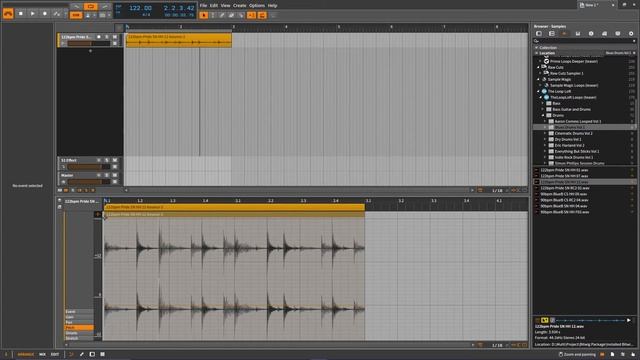Screen dimensions: 640x360
Task: Arm global recording with Record button
Action: (x=45, y=13)
